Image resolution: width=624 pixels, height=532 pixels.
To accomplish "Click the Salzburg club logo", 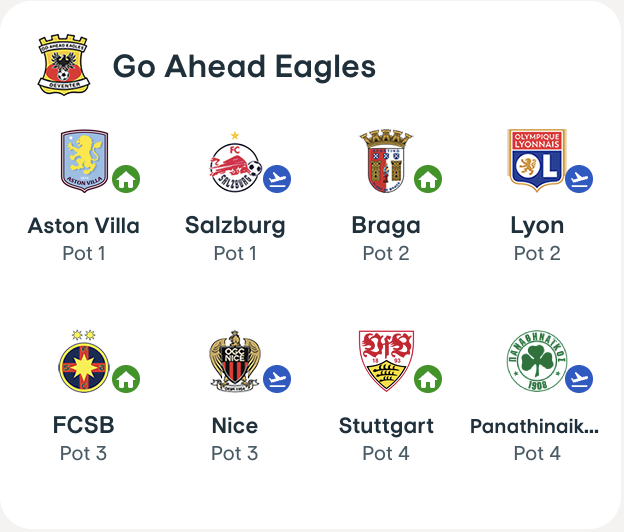I will click(234, 161).
